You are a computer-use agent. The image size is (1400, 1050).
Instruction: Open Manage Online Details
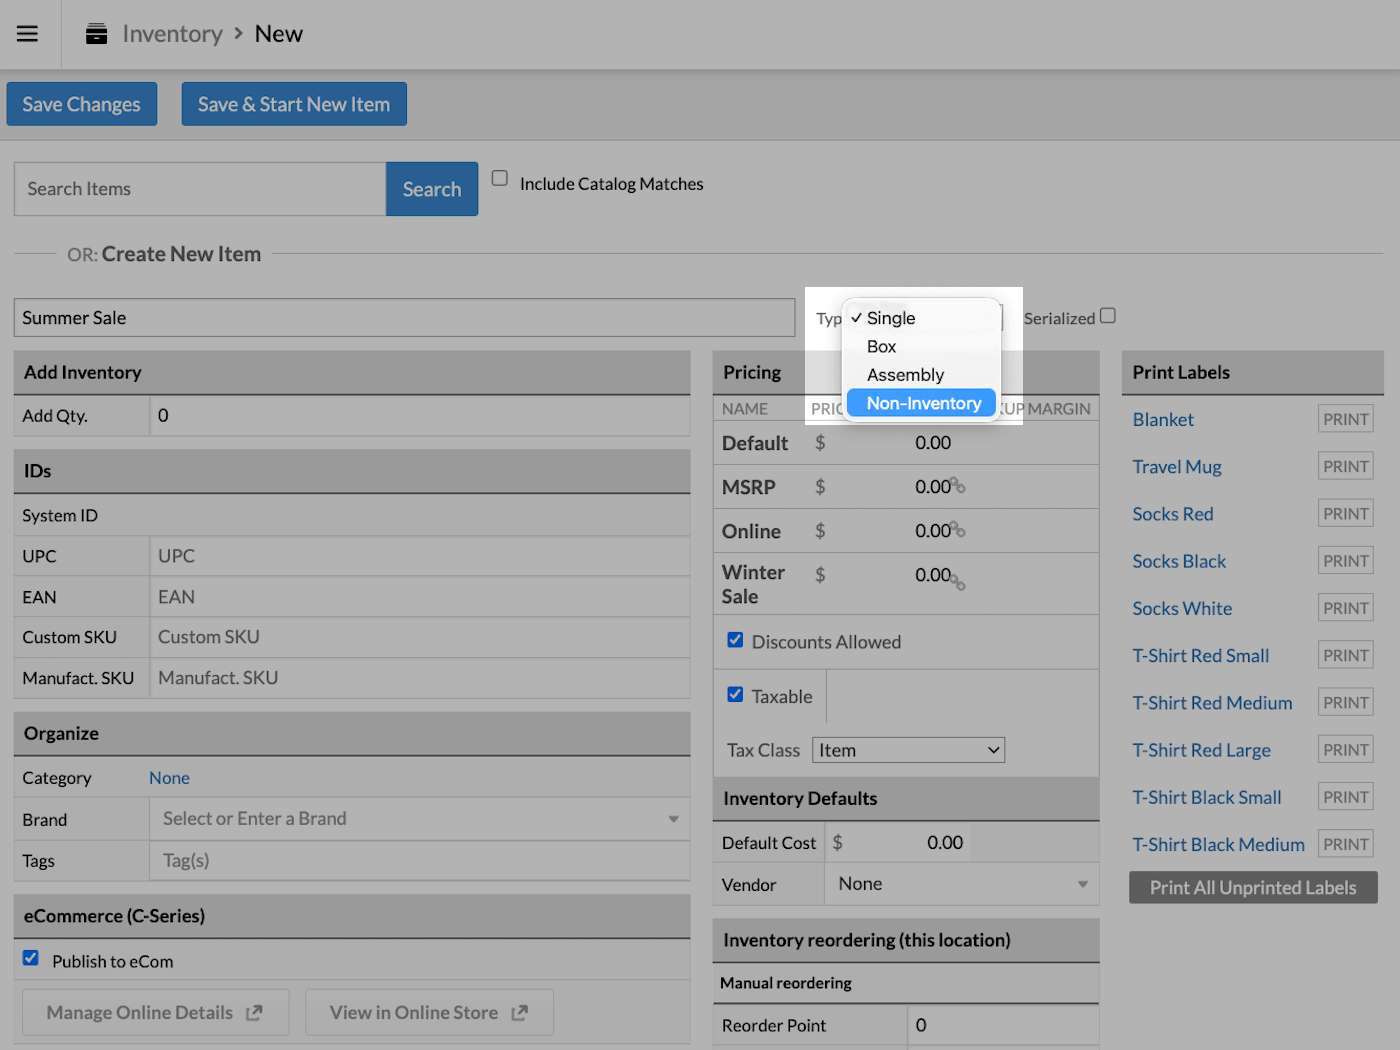pyautogui.click(x=156, y=1013)
